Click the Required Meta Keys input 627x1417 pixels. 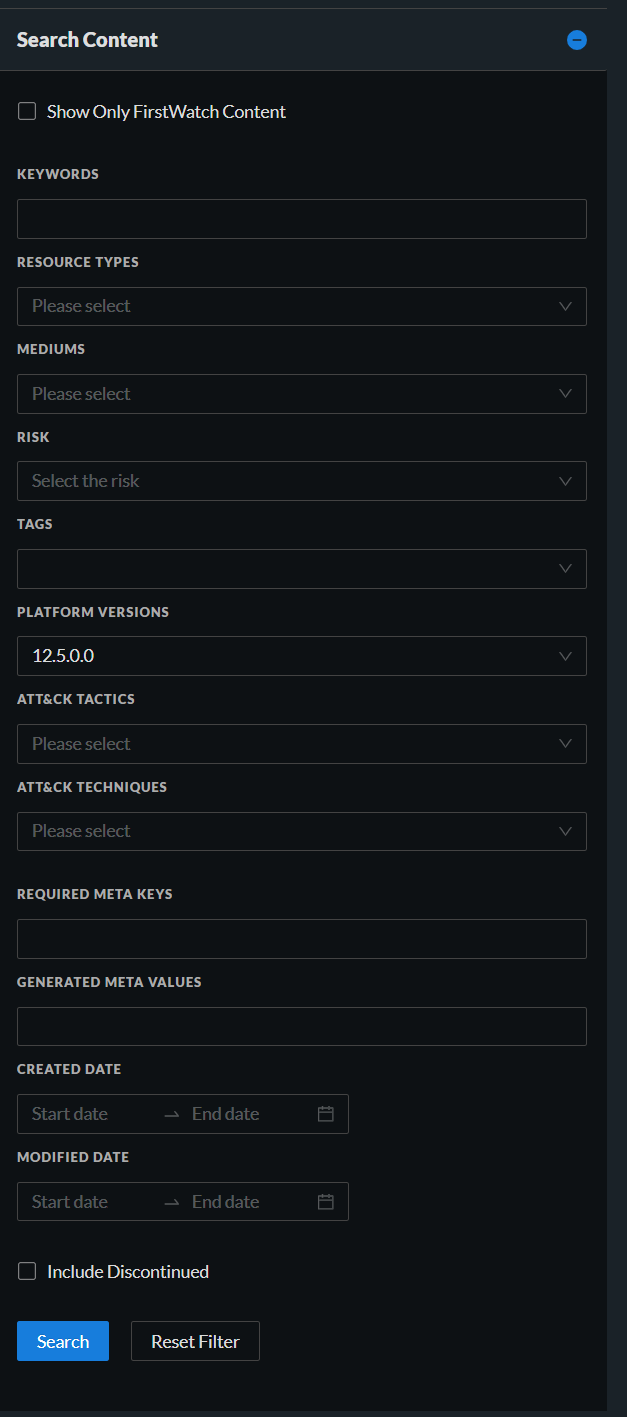pyautogui.click(x=301, y=939)
